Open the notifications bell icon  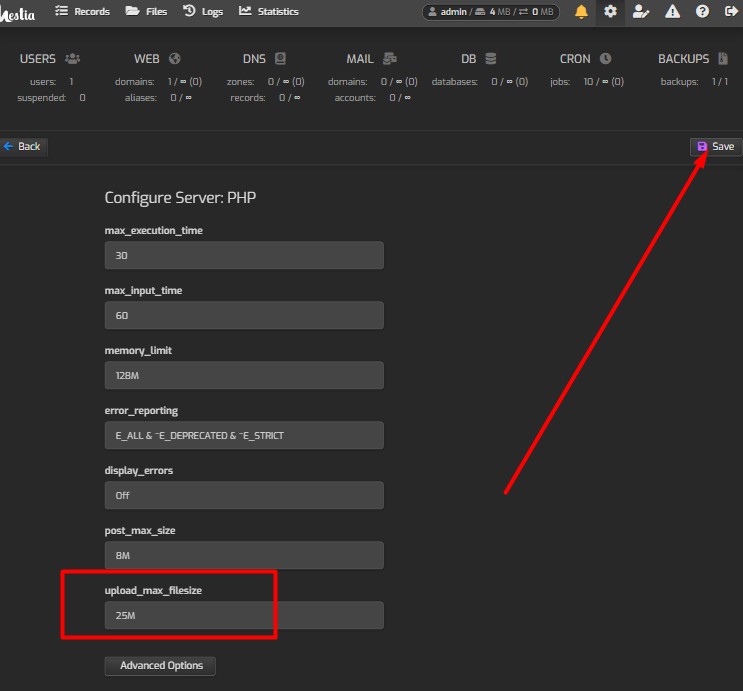[581, 11]
